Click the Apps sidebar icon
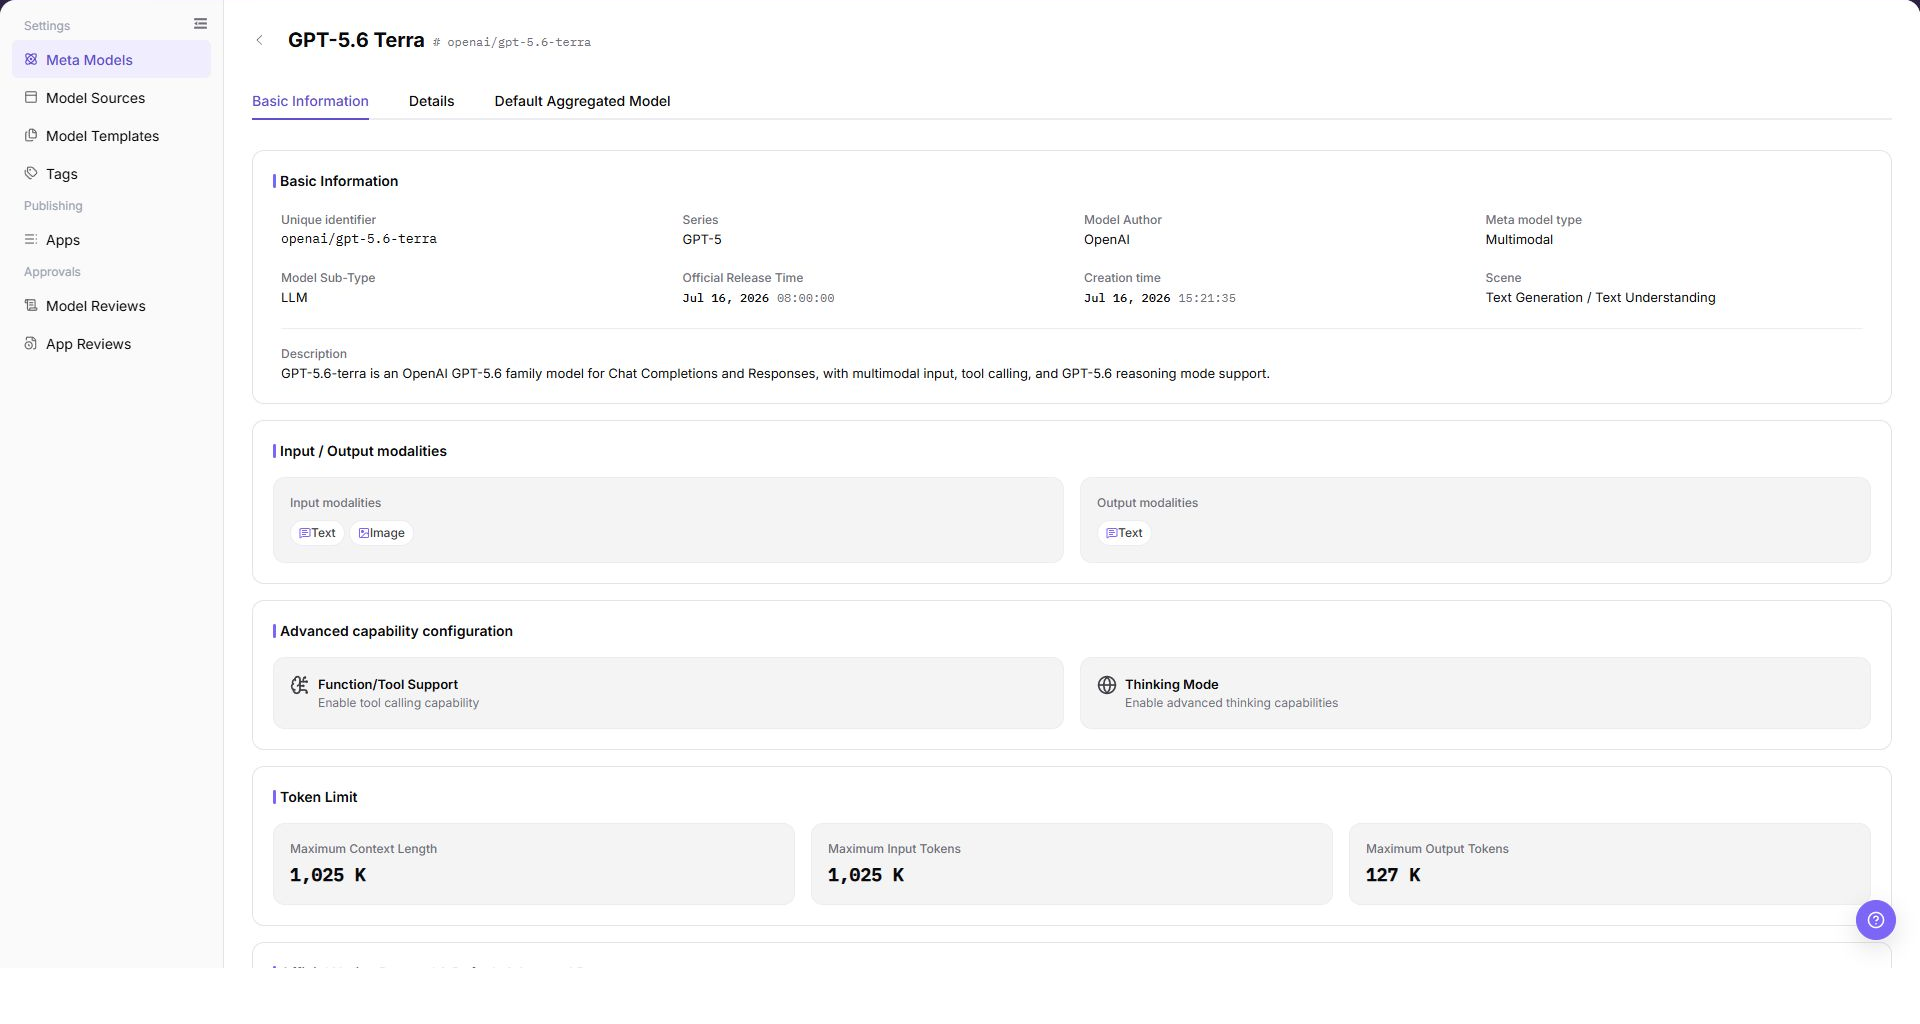1920x1024 pixels. pos(31,240)
